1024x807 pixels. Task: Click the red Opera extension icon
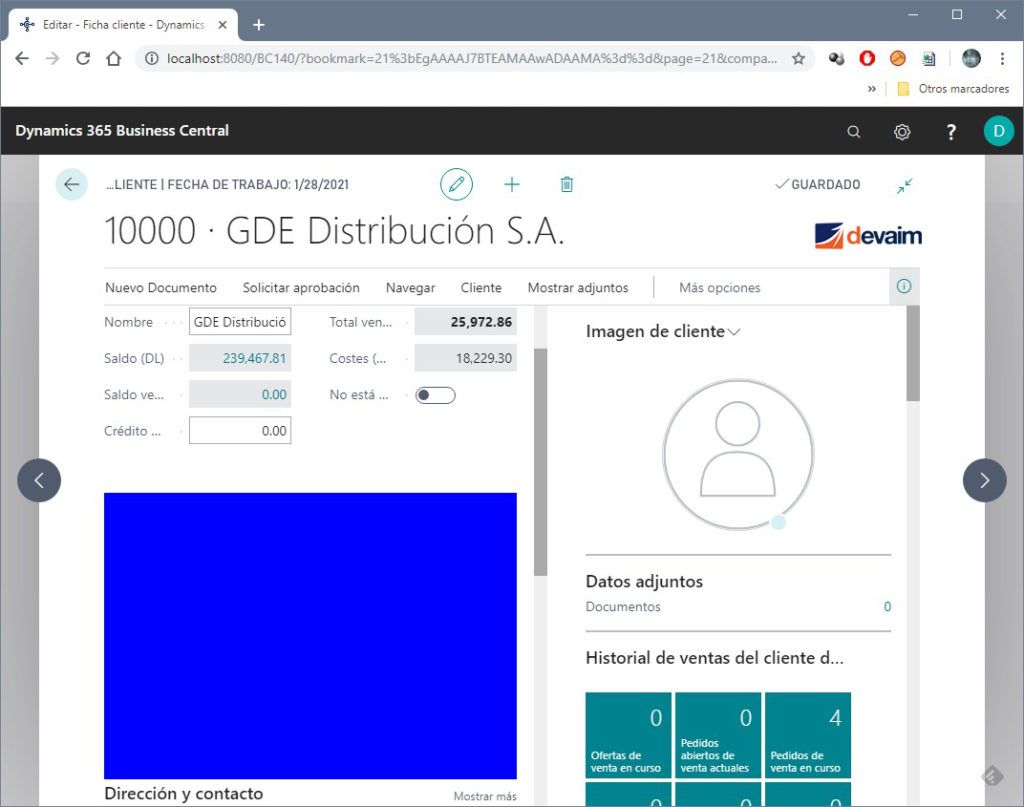[867, 59]
